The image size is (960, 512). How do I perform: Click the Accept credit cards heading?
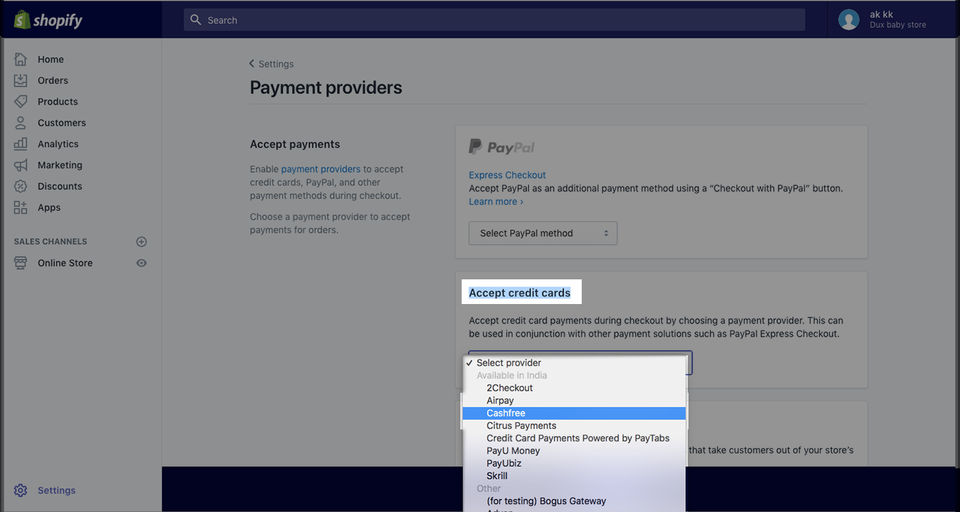point(520,293)
